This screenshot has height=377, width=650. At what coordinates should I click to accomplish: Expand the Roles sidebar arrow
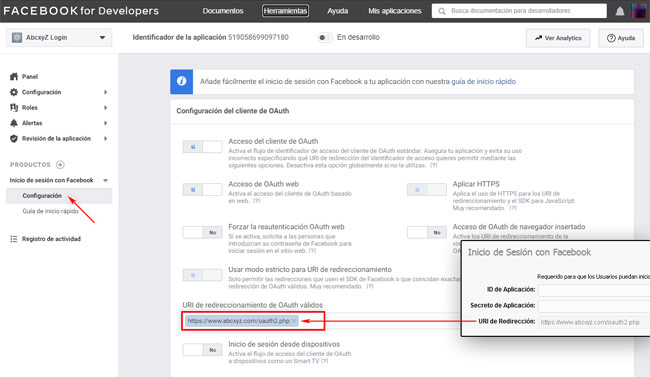pyautogui.click(x=105, y=107)
